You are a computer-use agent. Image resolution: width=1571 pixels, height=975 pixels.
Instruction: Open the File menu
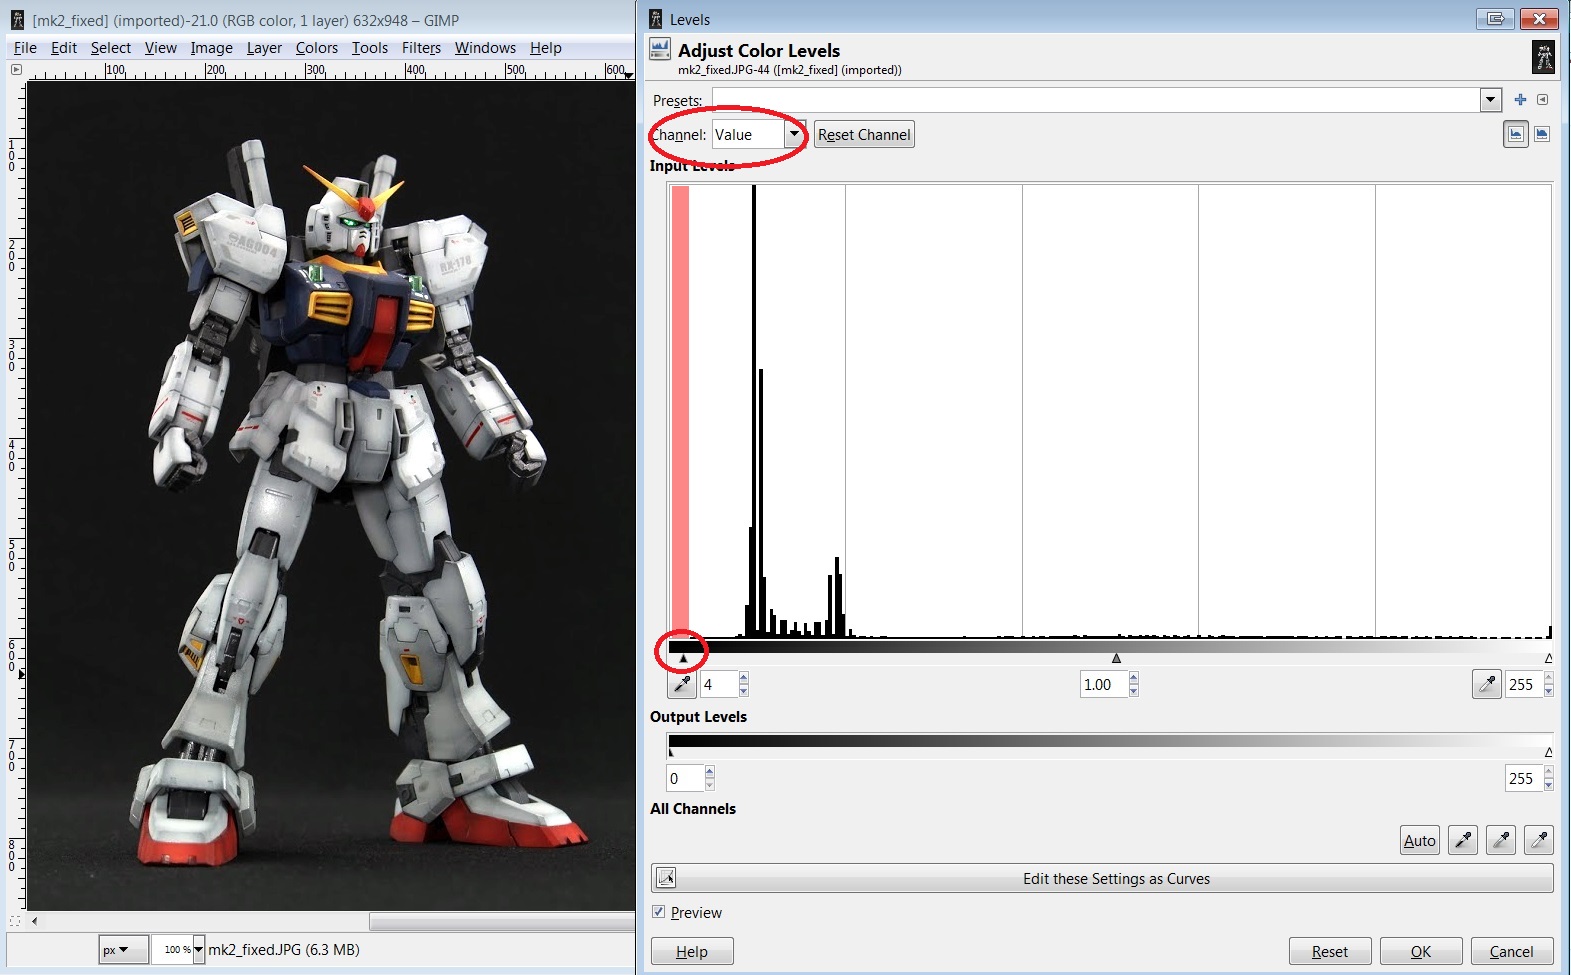(25, 47)
